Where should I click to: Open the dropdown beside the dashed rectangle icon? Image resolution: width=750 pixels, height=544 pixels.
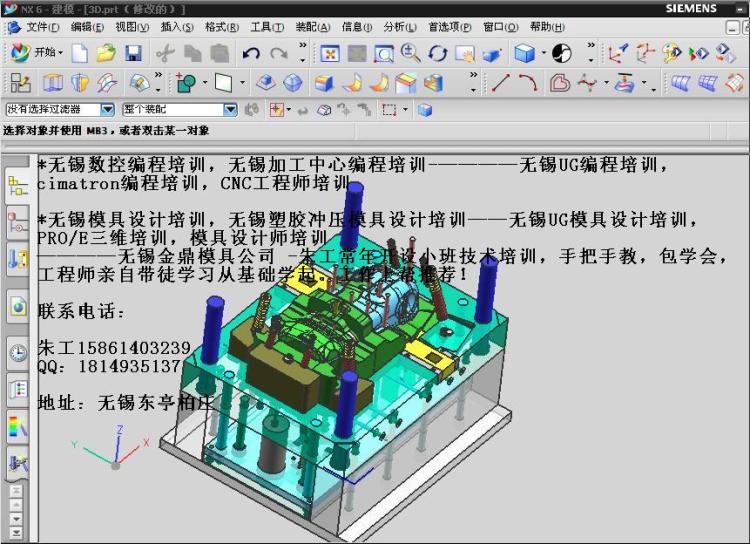coord(405,110)
